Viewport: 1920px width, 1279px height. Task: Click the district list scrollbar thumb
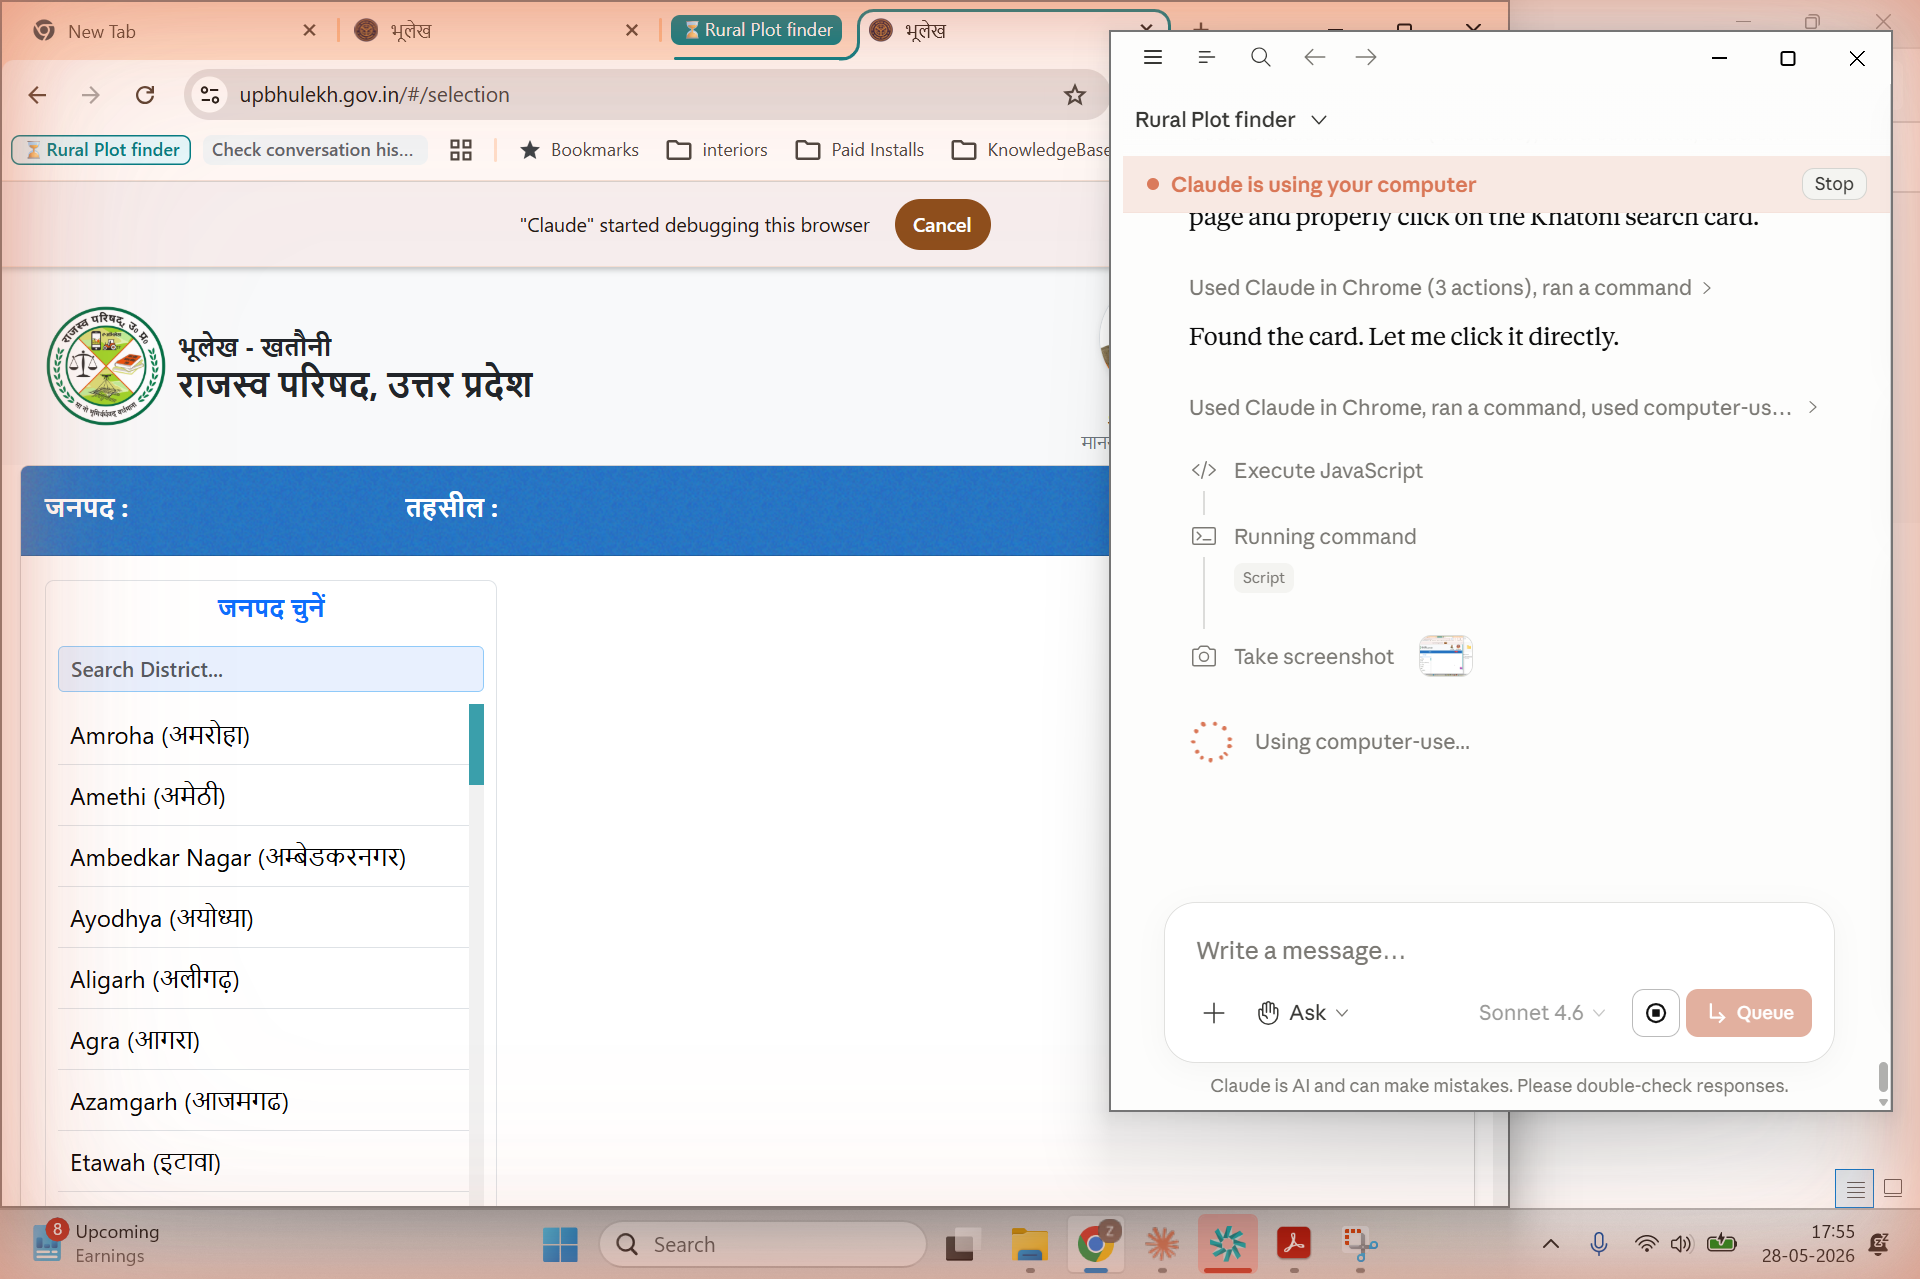476,744
